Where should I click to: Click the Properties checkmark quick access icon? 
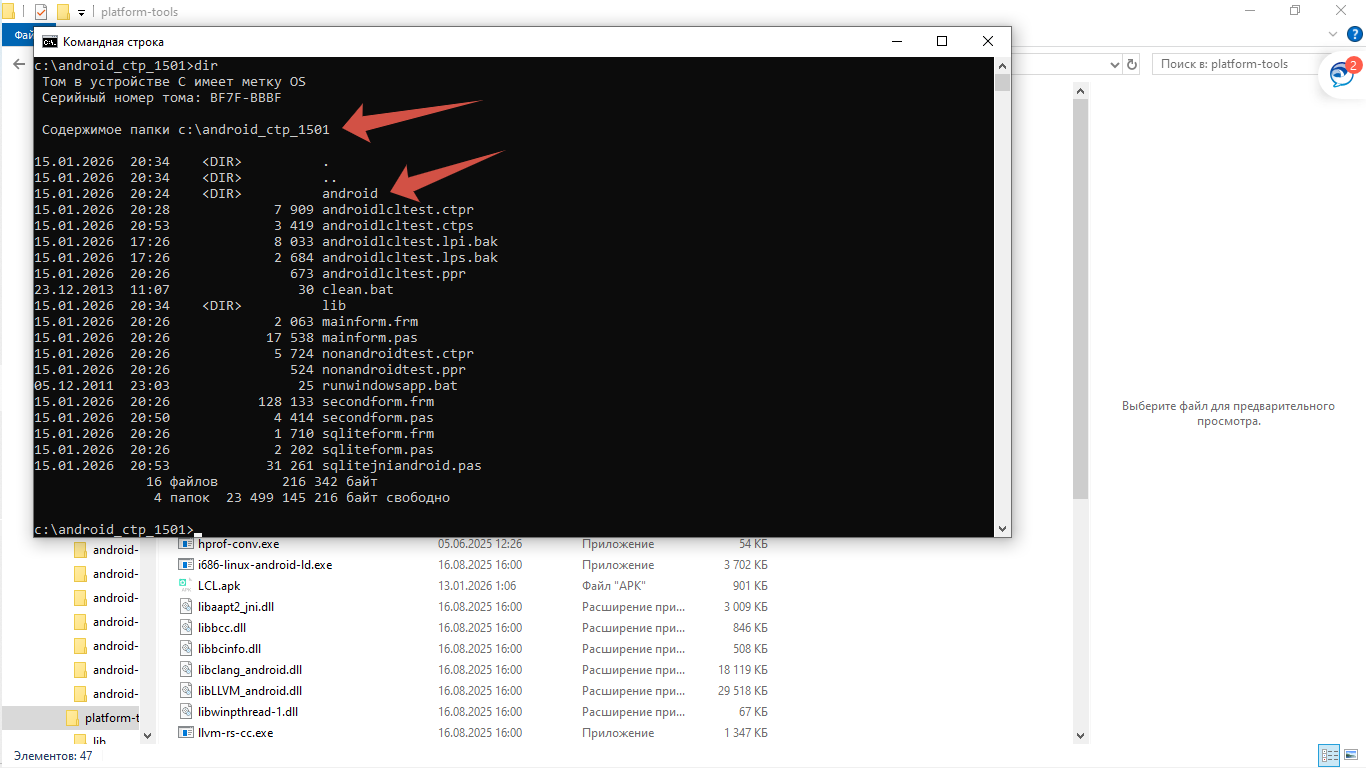(x=41, y=12)
